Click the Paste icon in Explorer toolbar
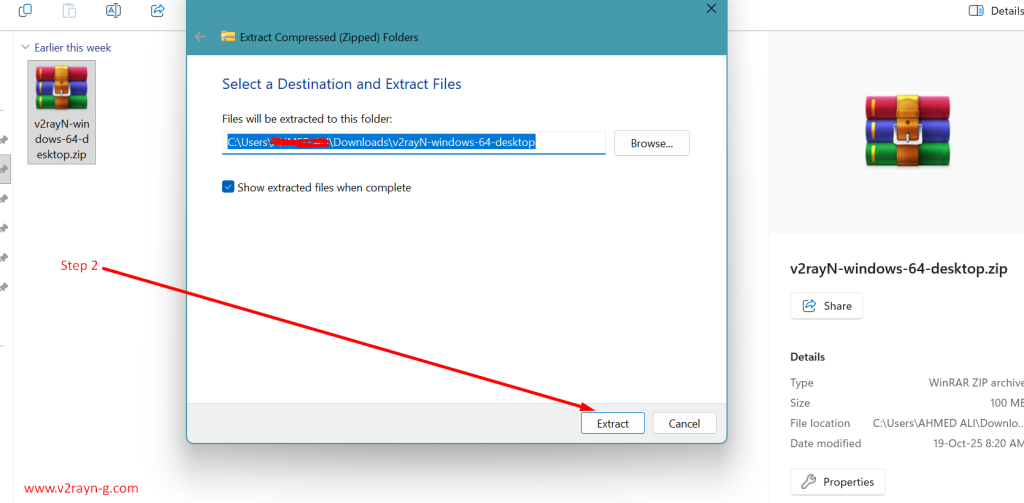Viewport: 1024px width, 503px height. click(69, 10)
